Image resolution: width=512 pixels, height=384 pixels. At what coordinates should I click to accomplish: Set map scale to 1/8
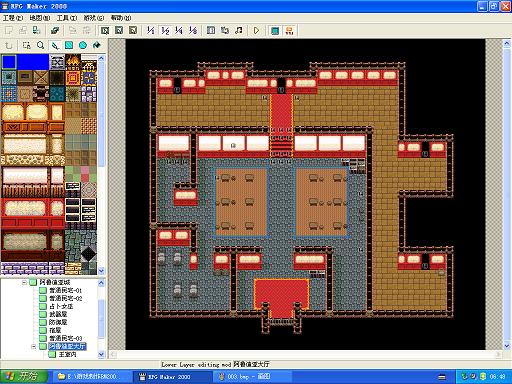pyautogui.click(x=193, y=31)
